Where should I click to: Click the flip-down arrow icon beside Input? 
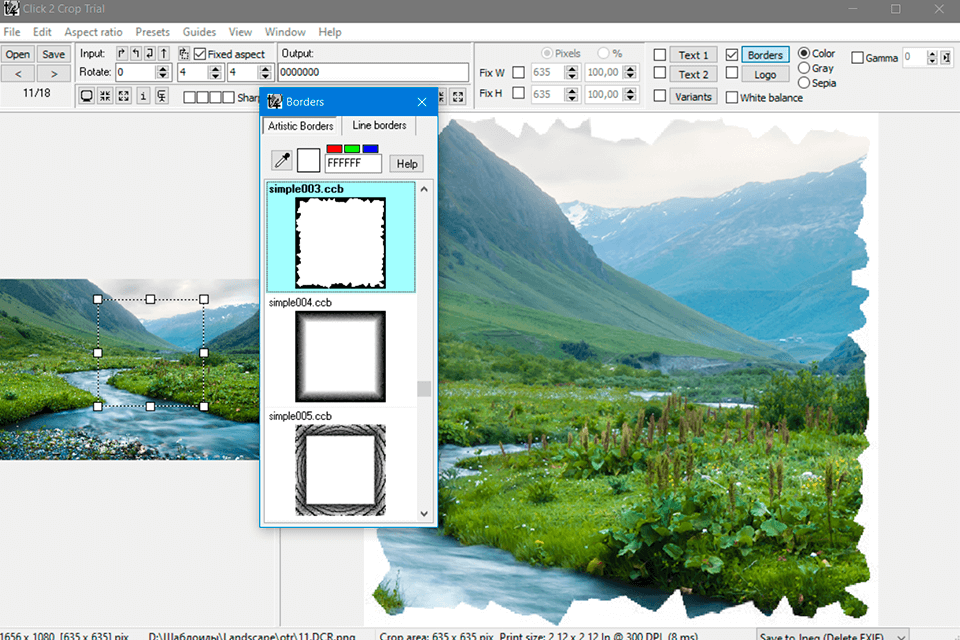(150, 53)
